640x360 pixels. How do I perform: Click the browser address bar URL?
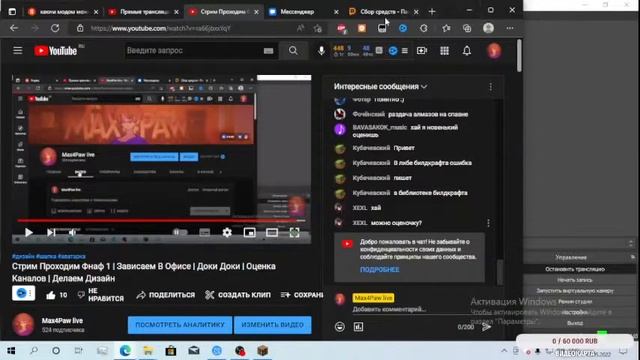[x=160, y=29]
